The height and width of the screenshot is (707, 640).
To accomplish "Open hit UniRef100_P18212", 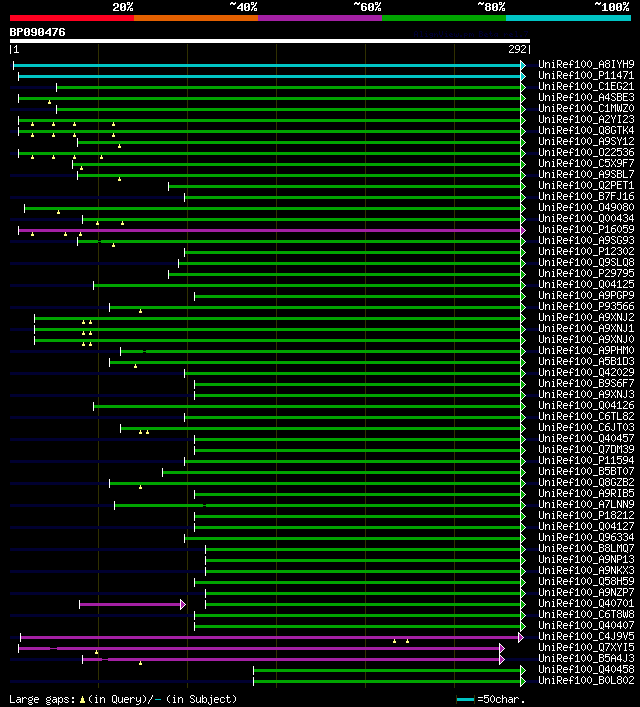I will click(586, 516).
